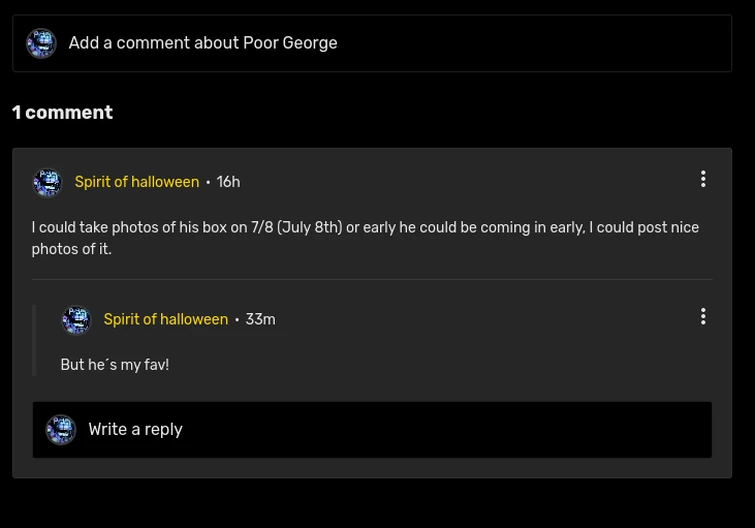Focus the Add a comment about Poor George field

(400, 43)
